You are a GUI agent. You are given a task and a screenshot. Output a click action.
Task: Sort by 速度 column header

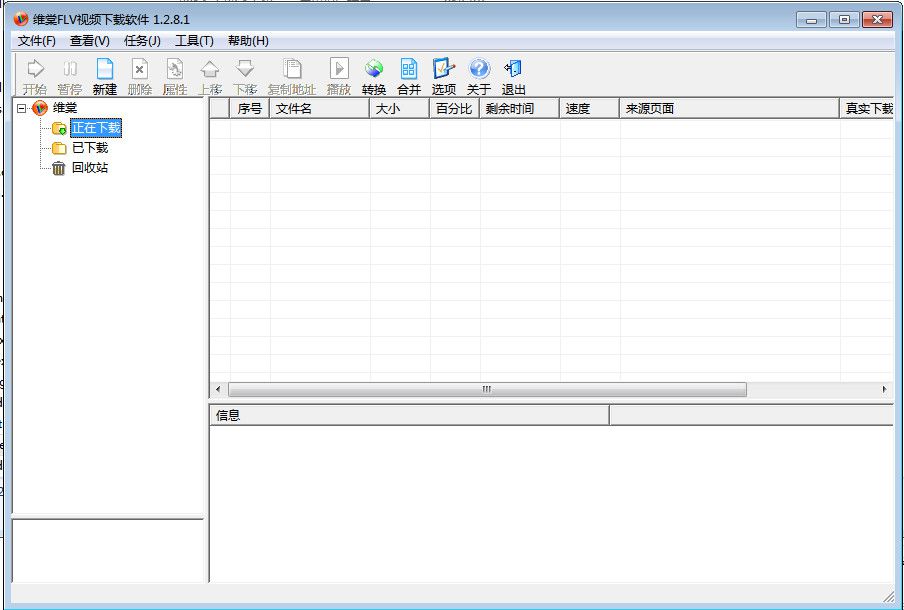589,108
